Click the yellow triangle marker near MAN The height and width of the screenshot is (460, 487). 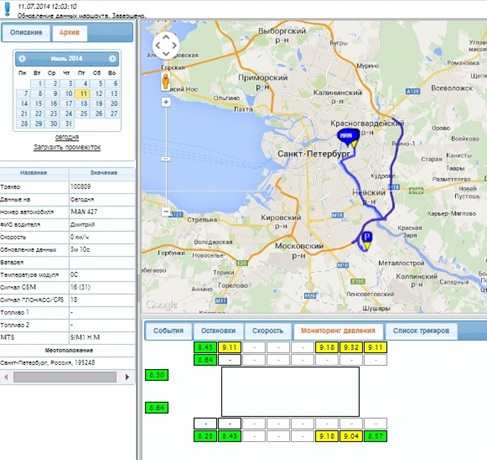click(354, 144)
